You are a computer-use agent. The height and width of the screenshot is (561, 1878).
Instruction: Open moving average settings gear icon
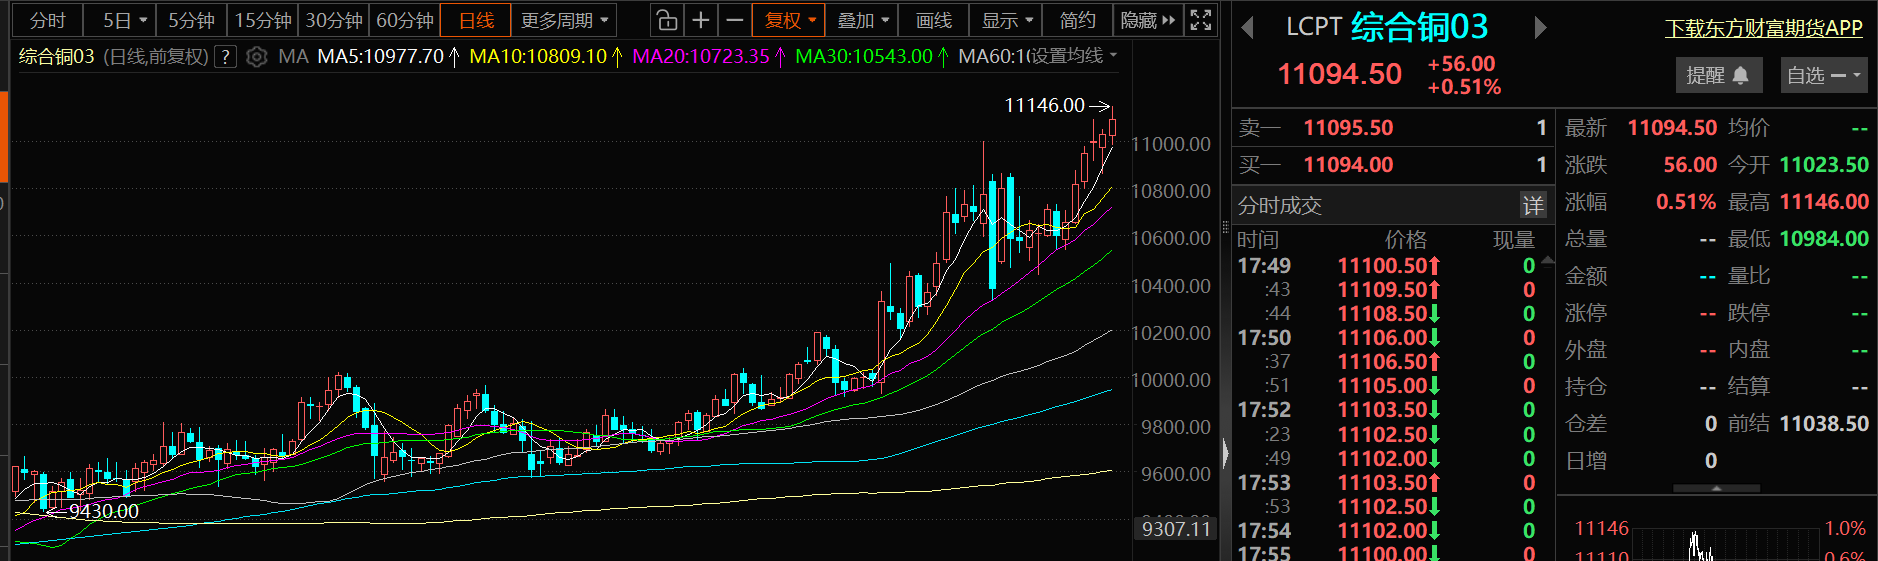tap(256, 57)
